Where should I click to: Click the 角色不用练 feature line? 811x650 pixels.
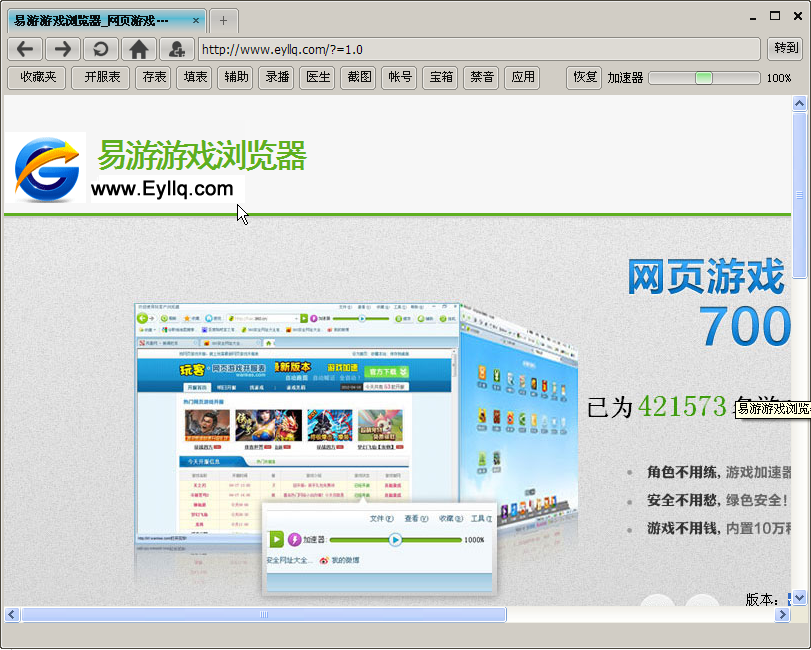(719, 472)
